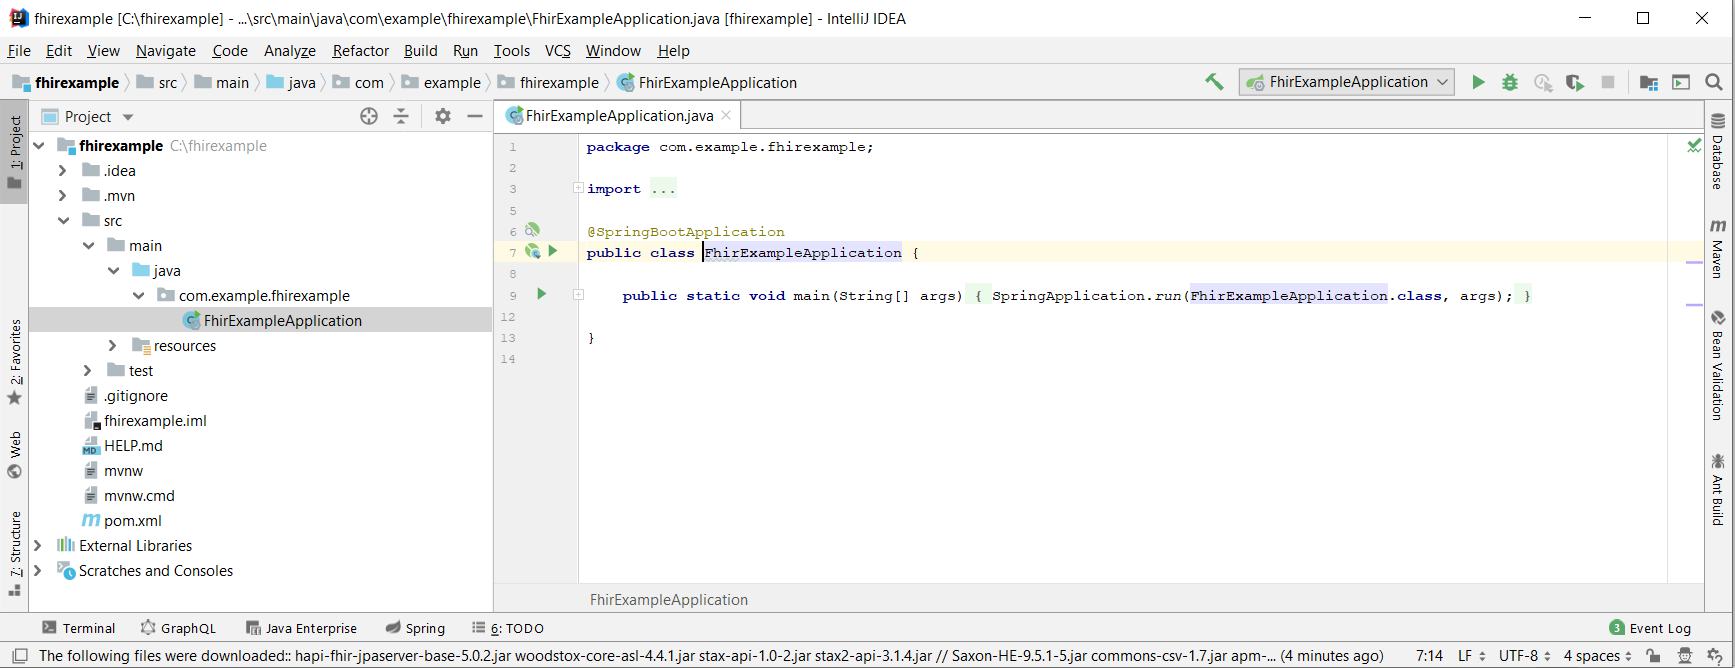Toggle the Database tool window
The width and height of the screenshot is (1735, 668).
[x=1717, y=152]
